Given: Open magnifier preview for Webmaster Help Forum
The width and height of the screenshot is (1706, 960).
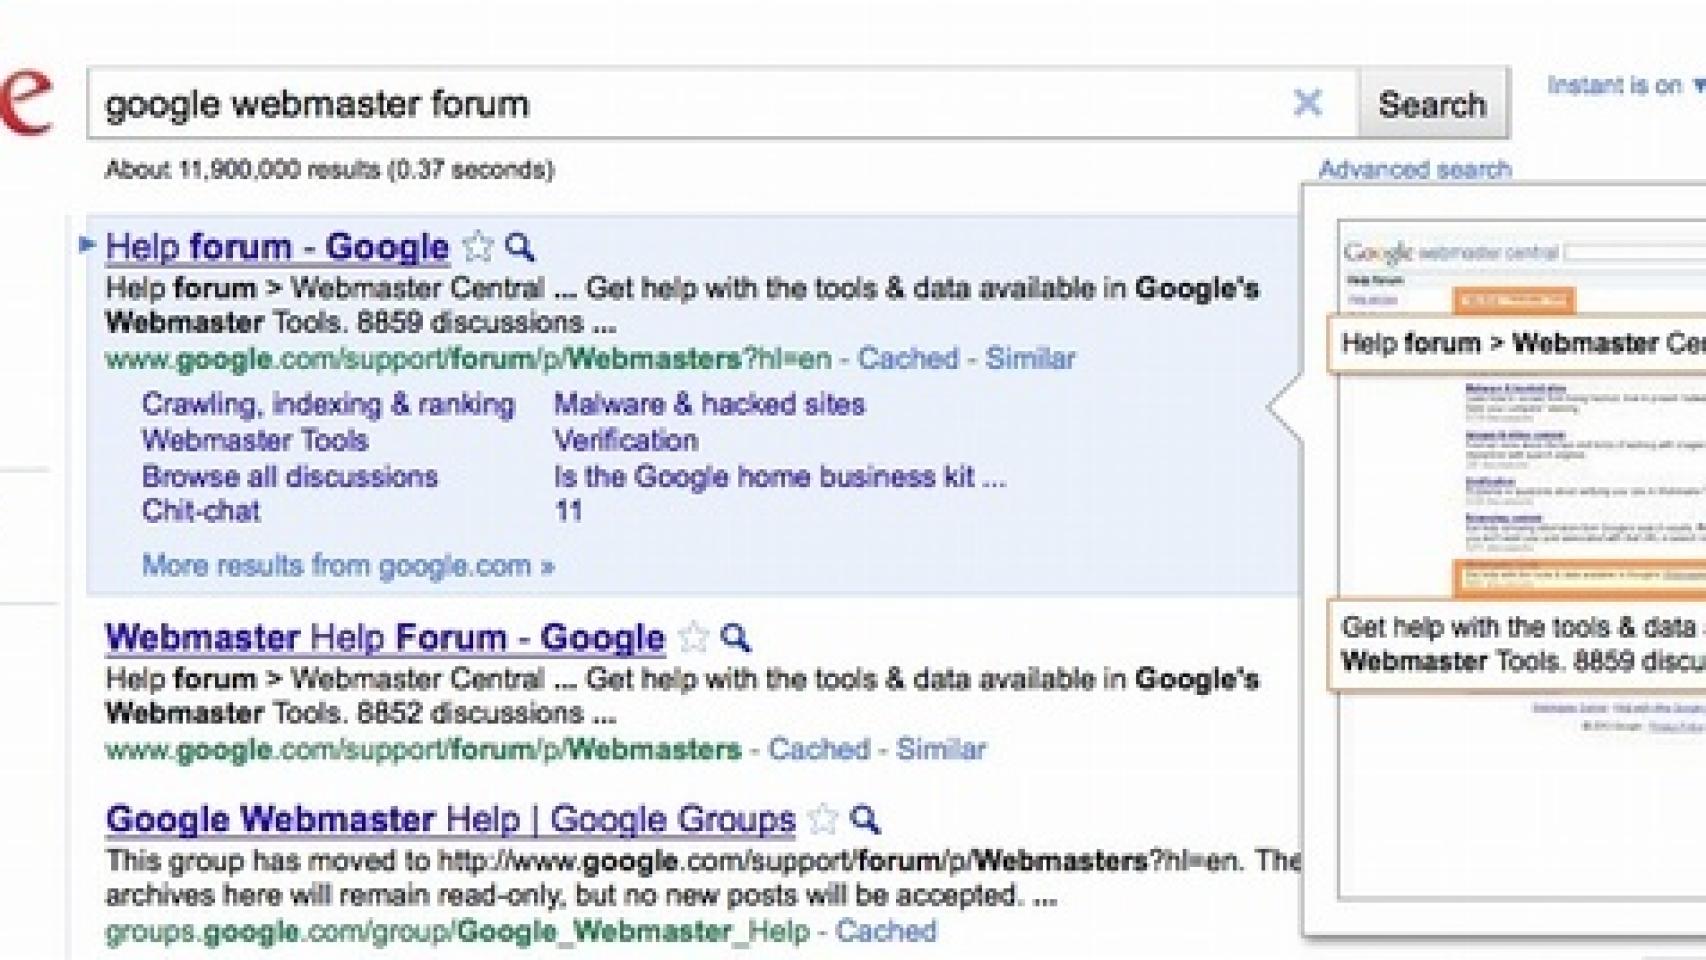Looking at the screenshot, I should [x=736, y=637].
